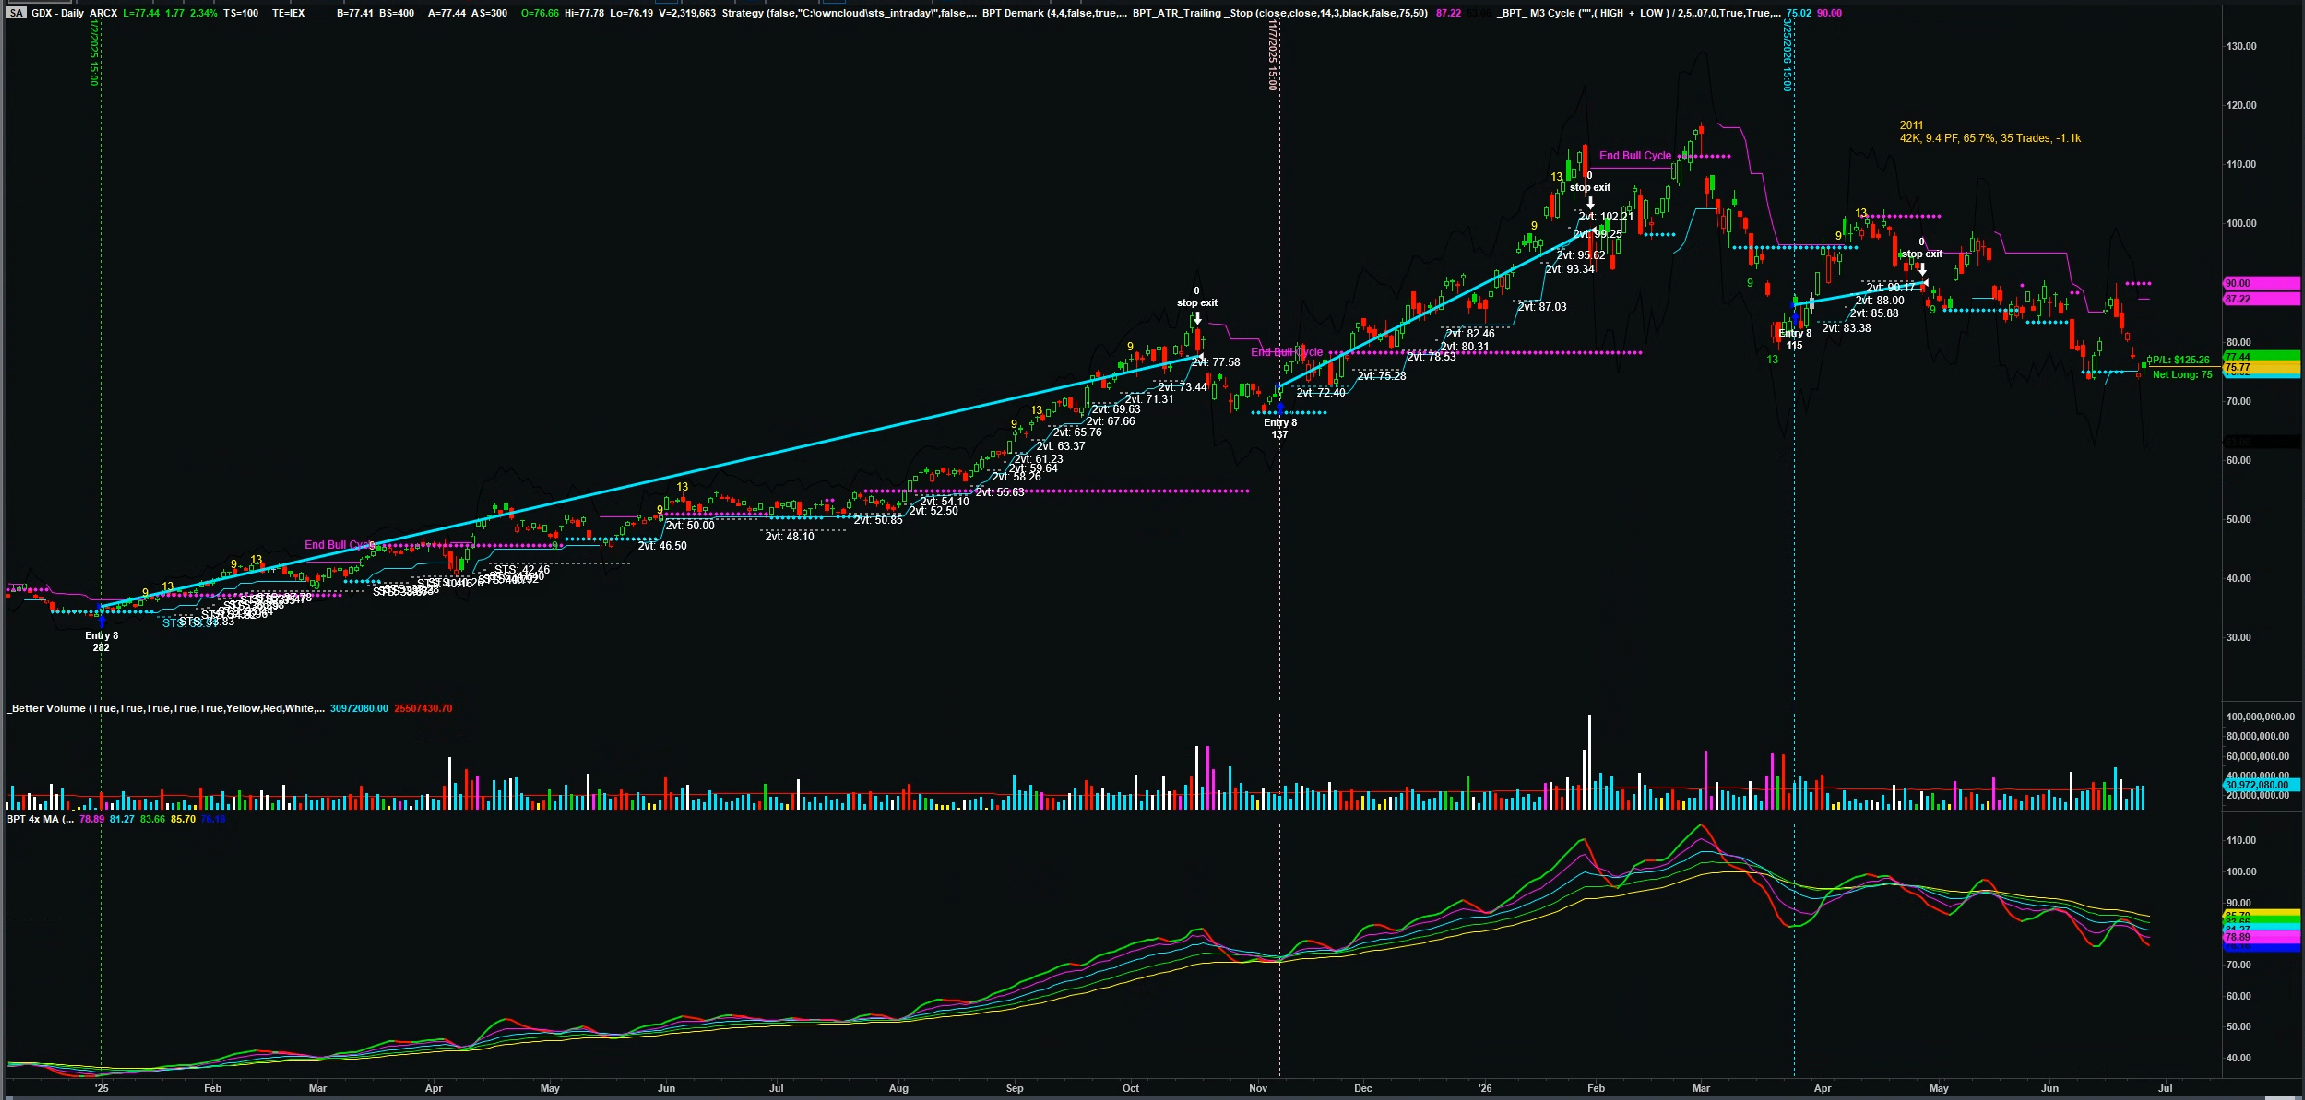The height and width of the screenshot is (1100, 2305).
Task: Select the _Better Volume indicator label
Action: point(165,708)
